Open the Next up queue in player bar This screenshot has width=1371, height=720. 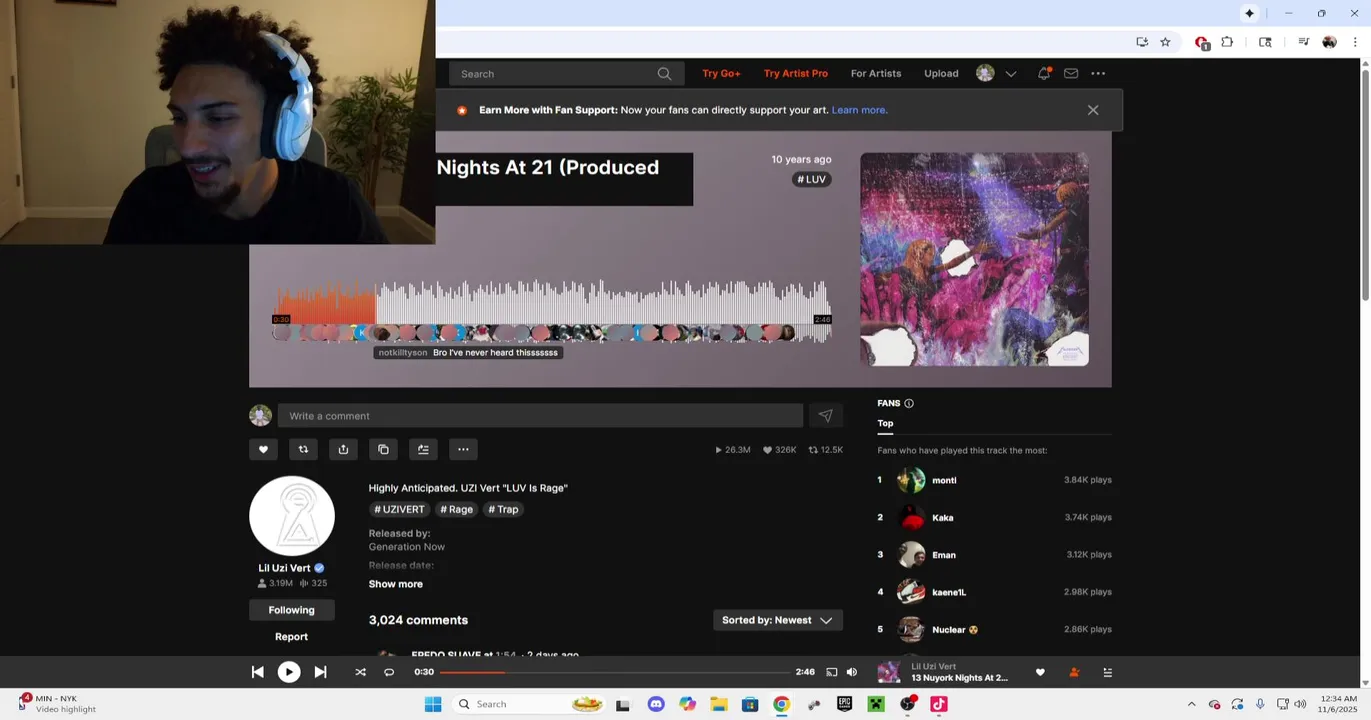pos(1107,672)
